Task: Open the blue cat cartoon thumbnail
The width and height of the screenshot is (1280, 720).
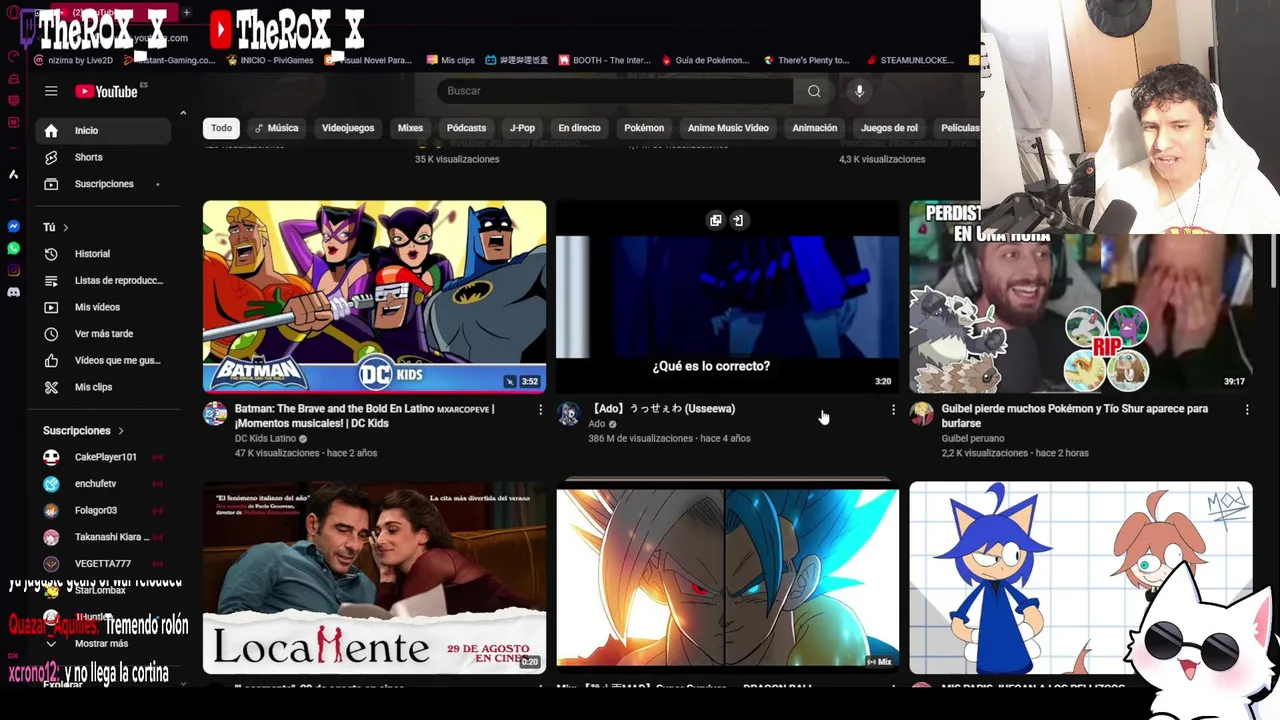Action: pyautogui.click(x=1081, y=578)
